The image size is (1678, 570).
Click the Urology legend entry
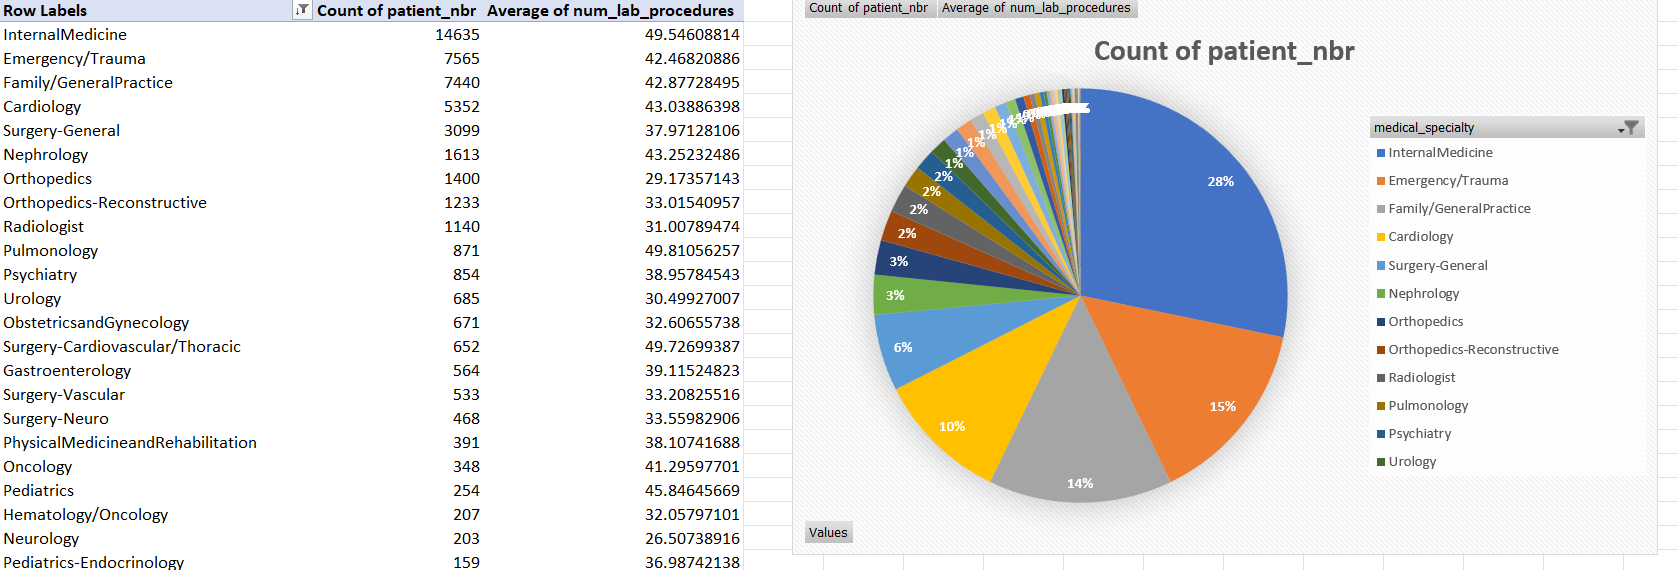pyautogui.click(x=1406, y=462)
